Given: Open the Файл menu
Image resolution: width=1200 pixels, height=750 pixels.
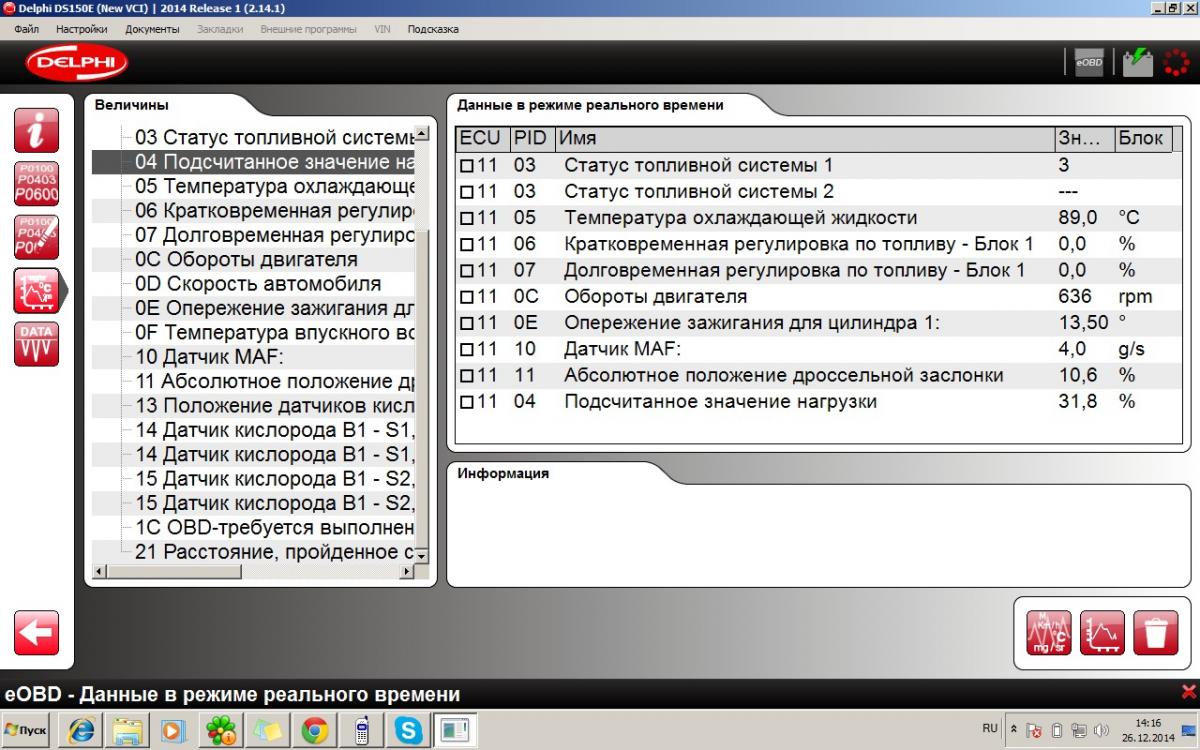Looking at the screenshot, I should [x=27, y=29].
